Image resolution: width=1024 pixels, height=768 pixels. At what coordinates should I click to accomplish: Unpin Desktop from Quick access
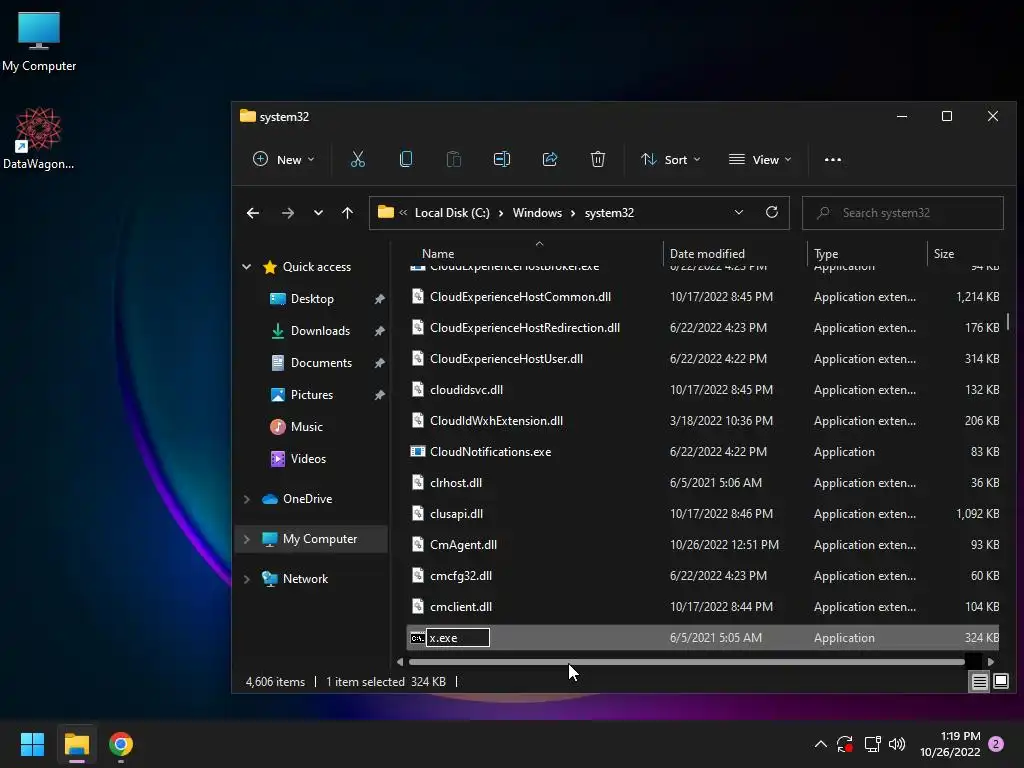(x=379, y=299)
